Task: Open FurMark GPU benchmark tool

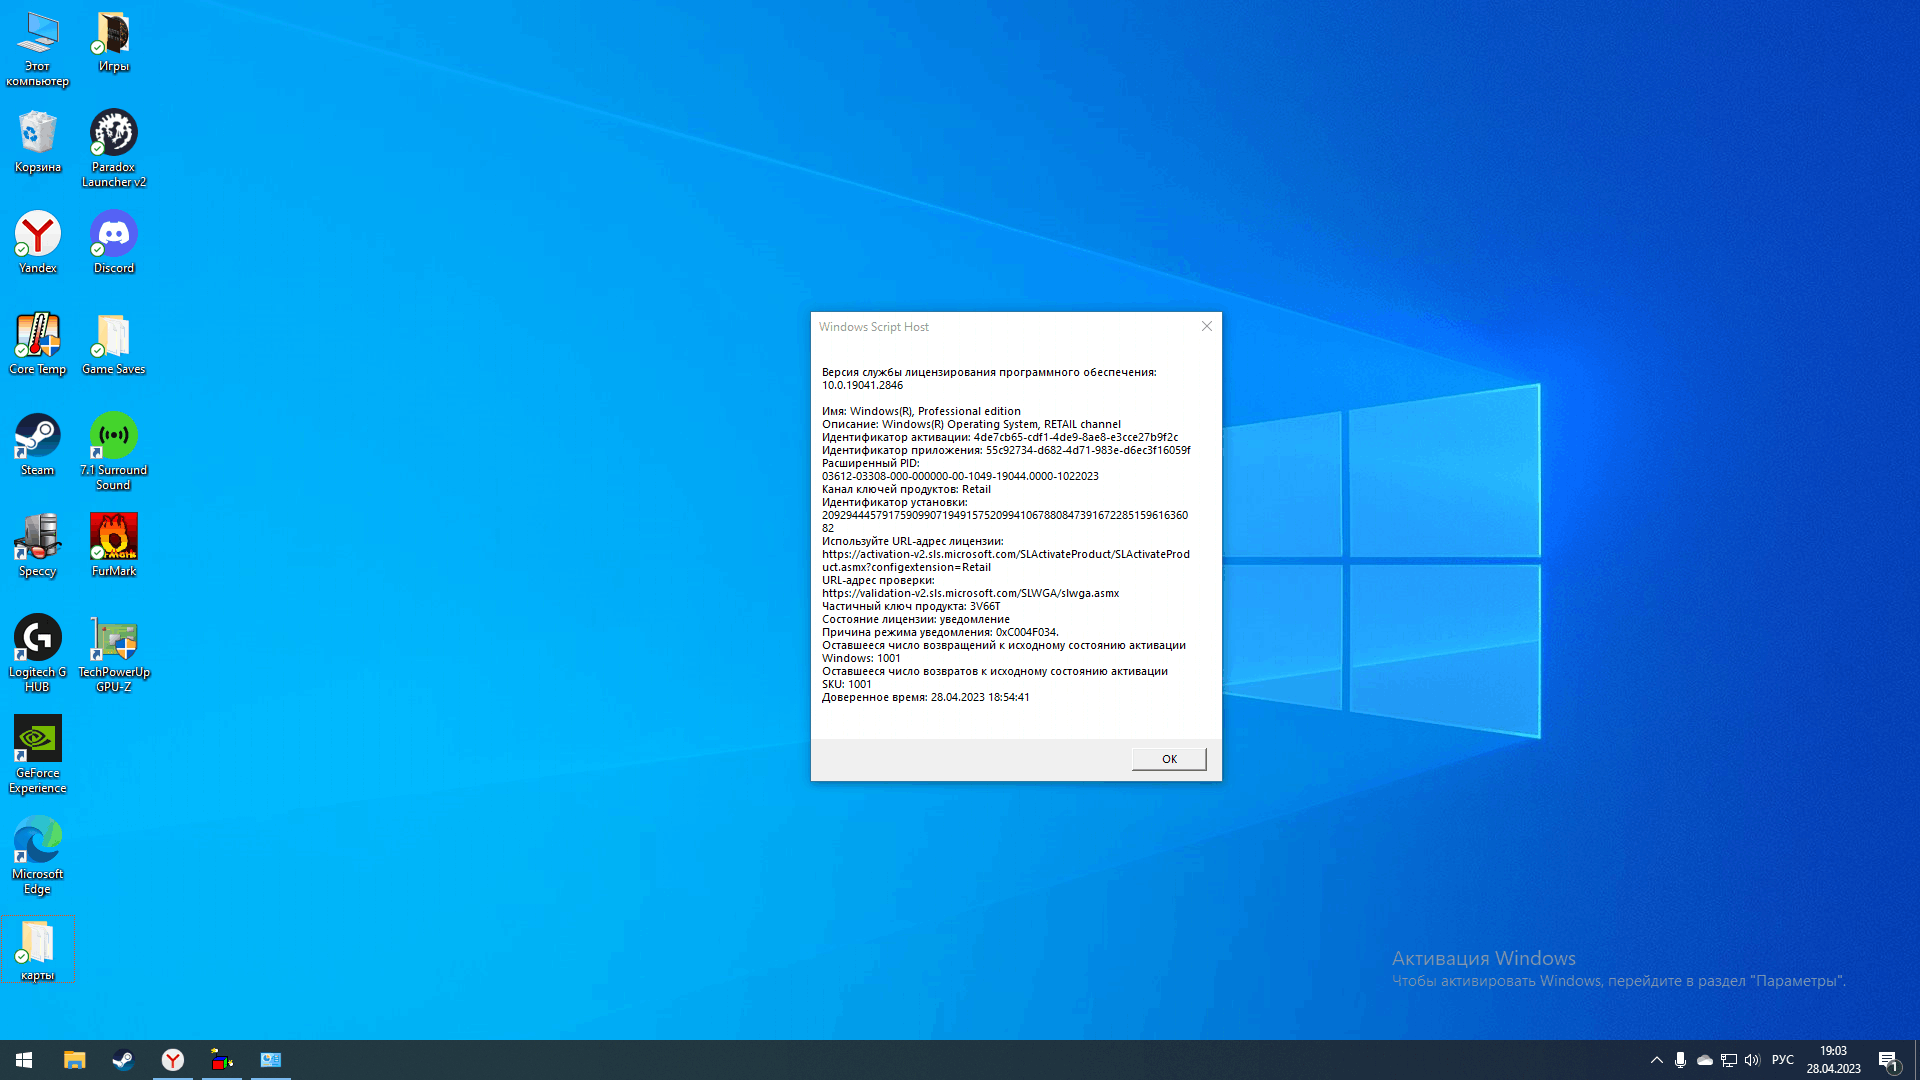Action: (x=113, y=542)
